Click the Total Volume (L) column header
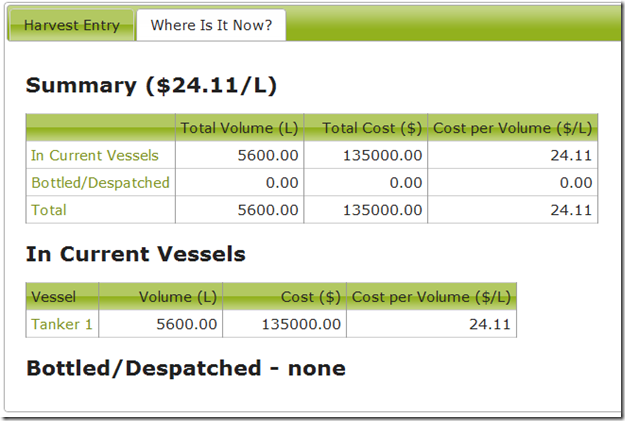The height and width of the screenshot is (421, 625). [x=240, y=128]
